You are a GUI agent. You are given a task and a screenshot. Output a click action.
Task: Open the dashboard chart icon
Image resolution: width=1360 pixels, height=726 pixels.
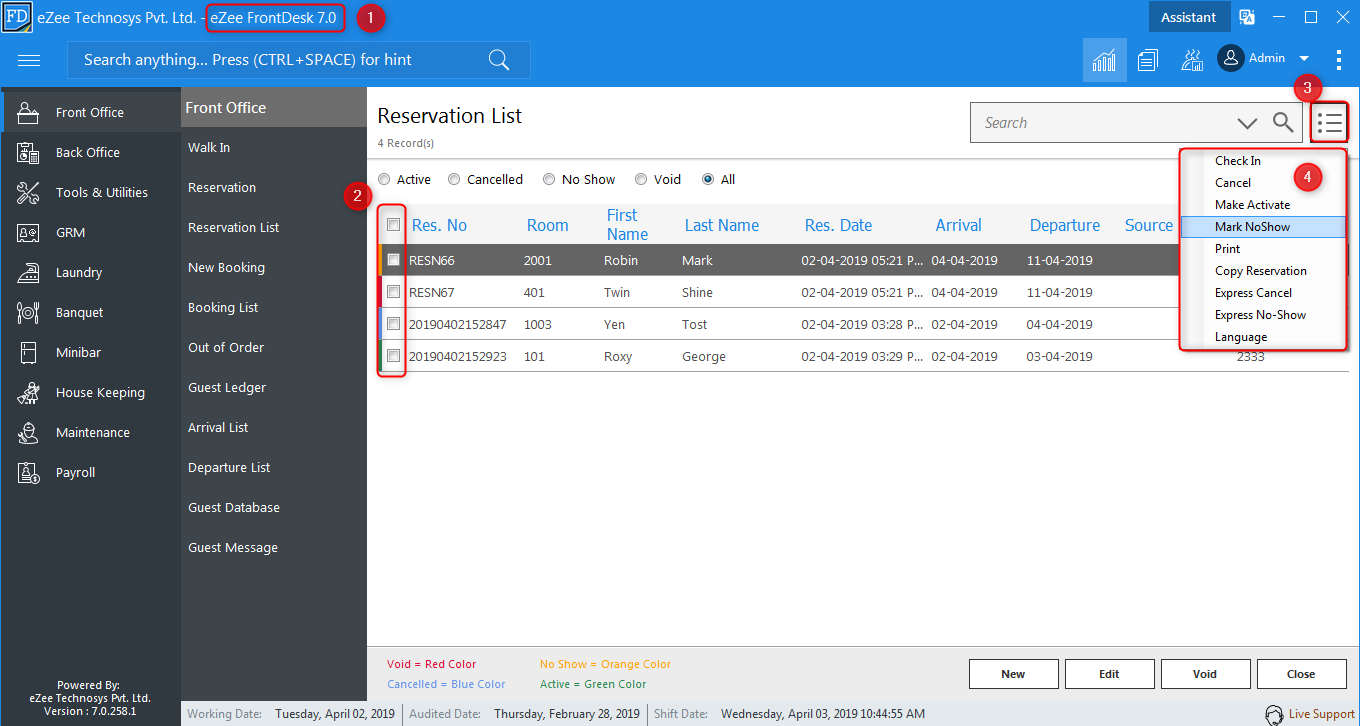tap(1104, 60)
